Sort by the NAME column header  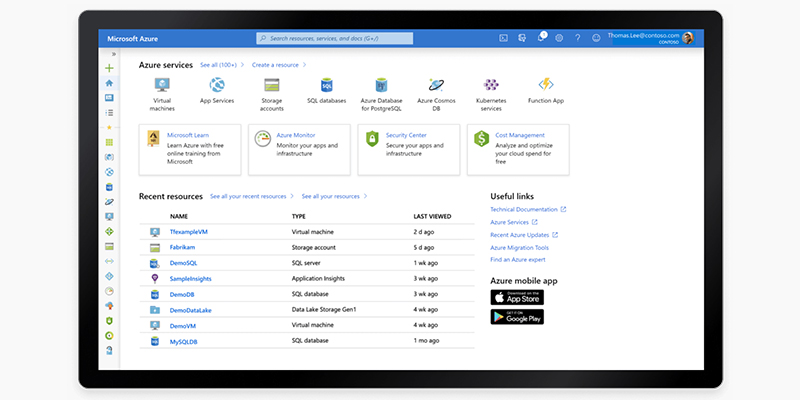coord(179,216)
